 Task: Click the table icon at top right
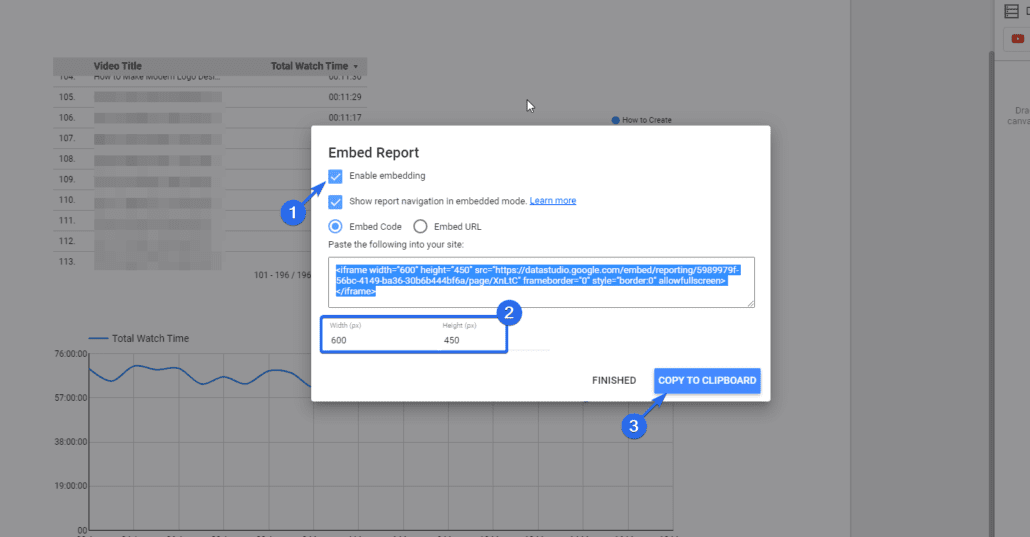(1012, 11)
